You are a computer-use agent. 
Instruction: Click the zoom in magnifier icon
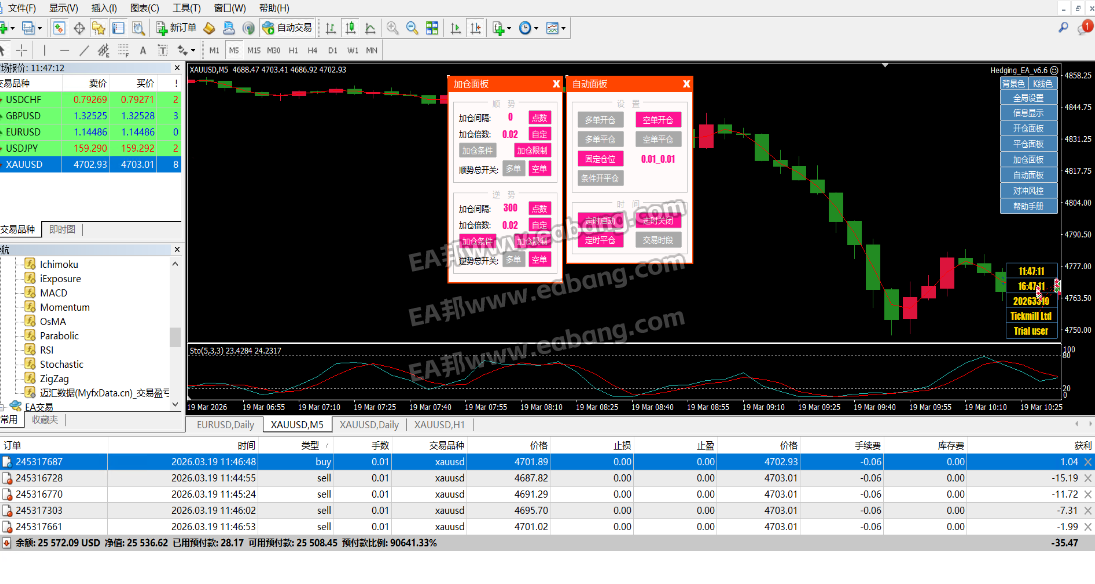tap(393, 28)
